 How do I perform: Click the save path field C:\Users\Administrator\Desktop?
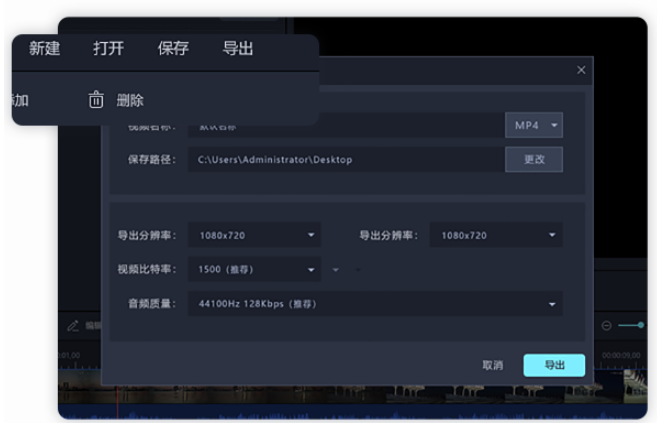(346, 159)
